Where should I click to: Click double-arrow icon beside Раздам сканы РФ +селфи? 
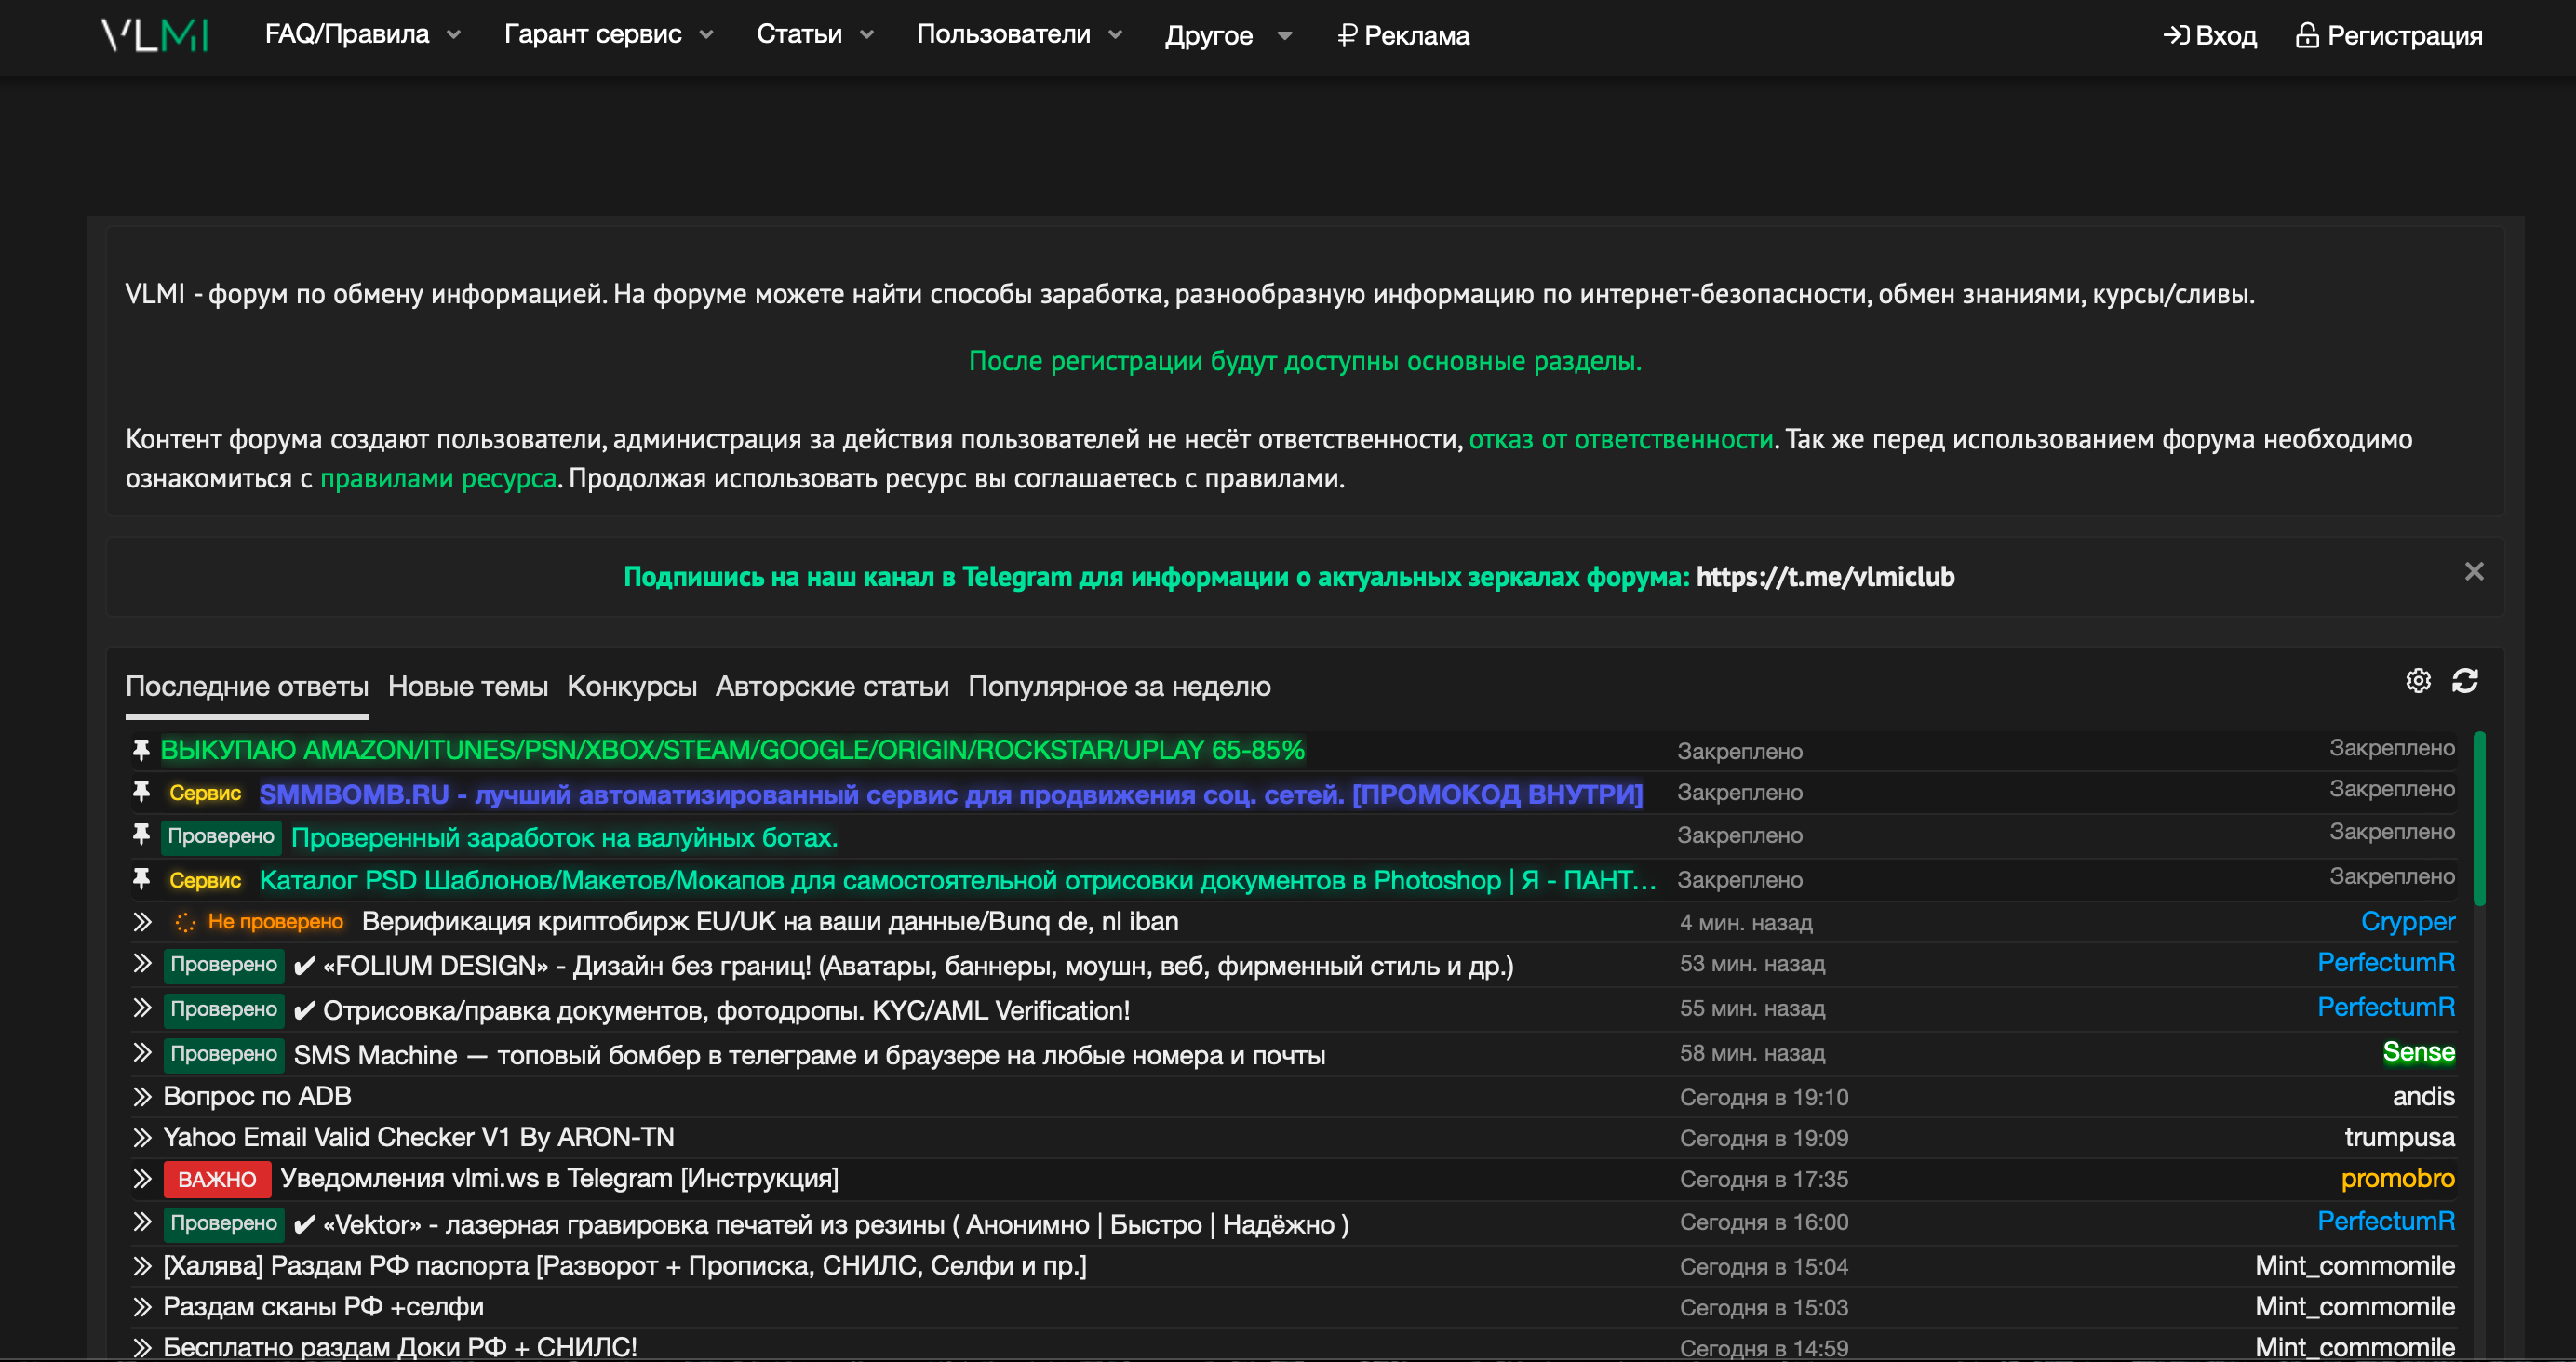[142, 1307]
